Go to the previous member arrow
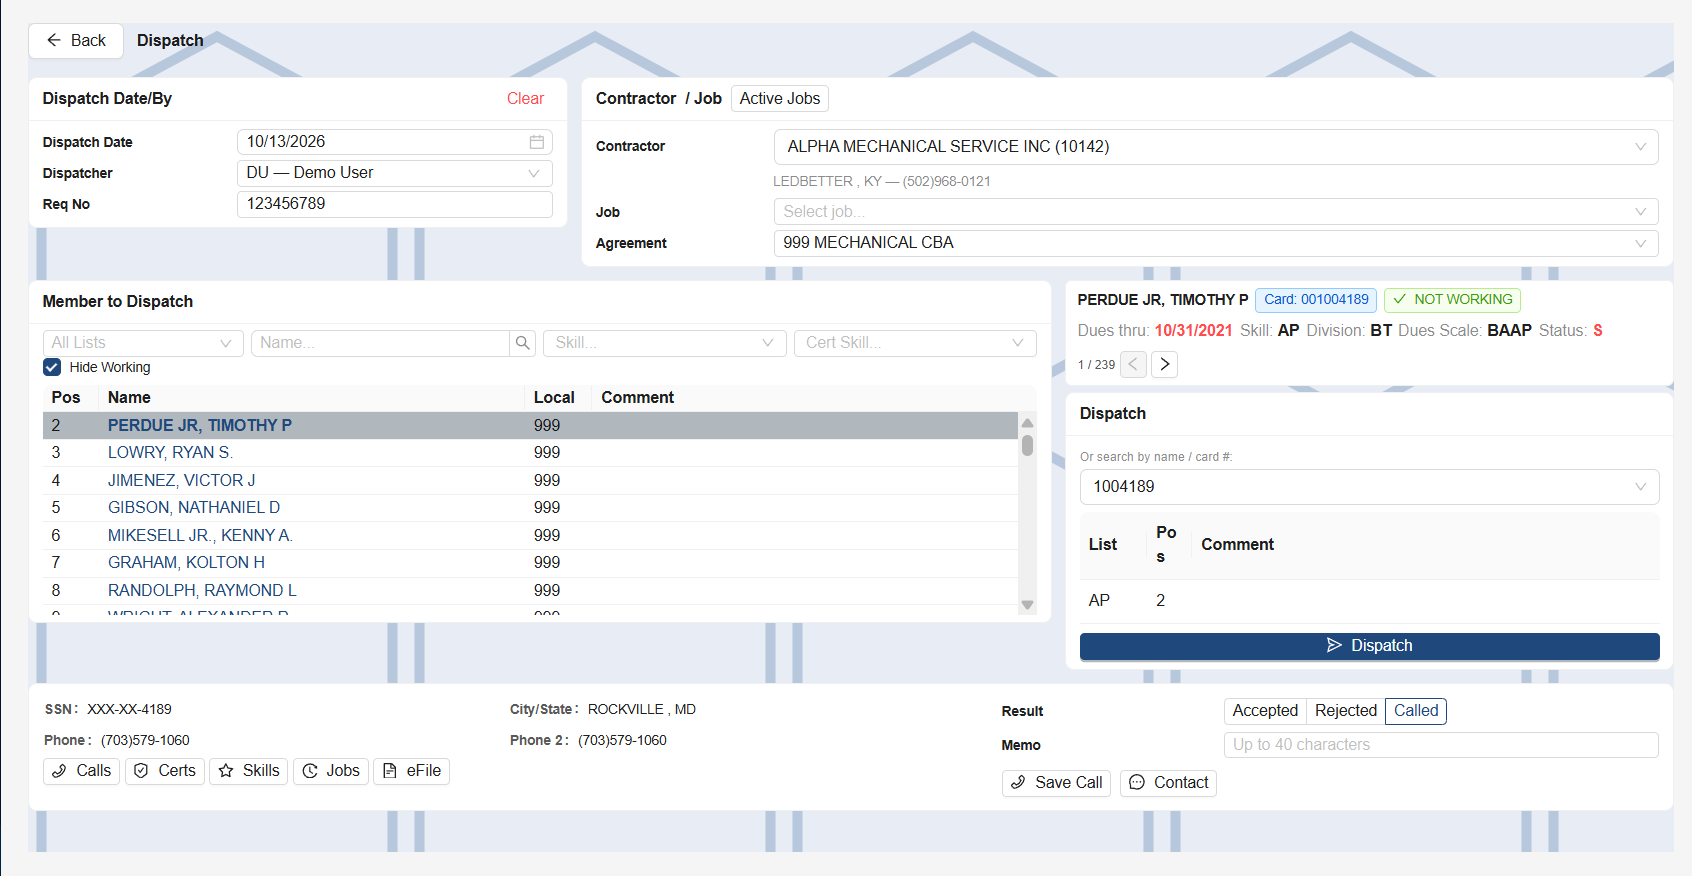The height and width of the screenshot is (876, 1692). [1133, 364]
